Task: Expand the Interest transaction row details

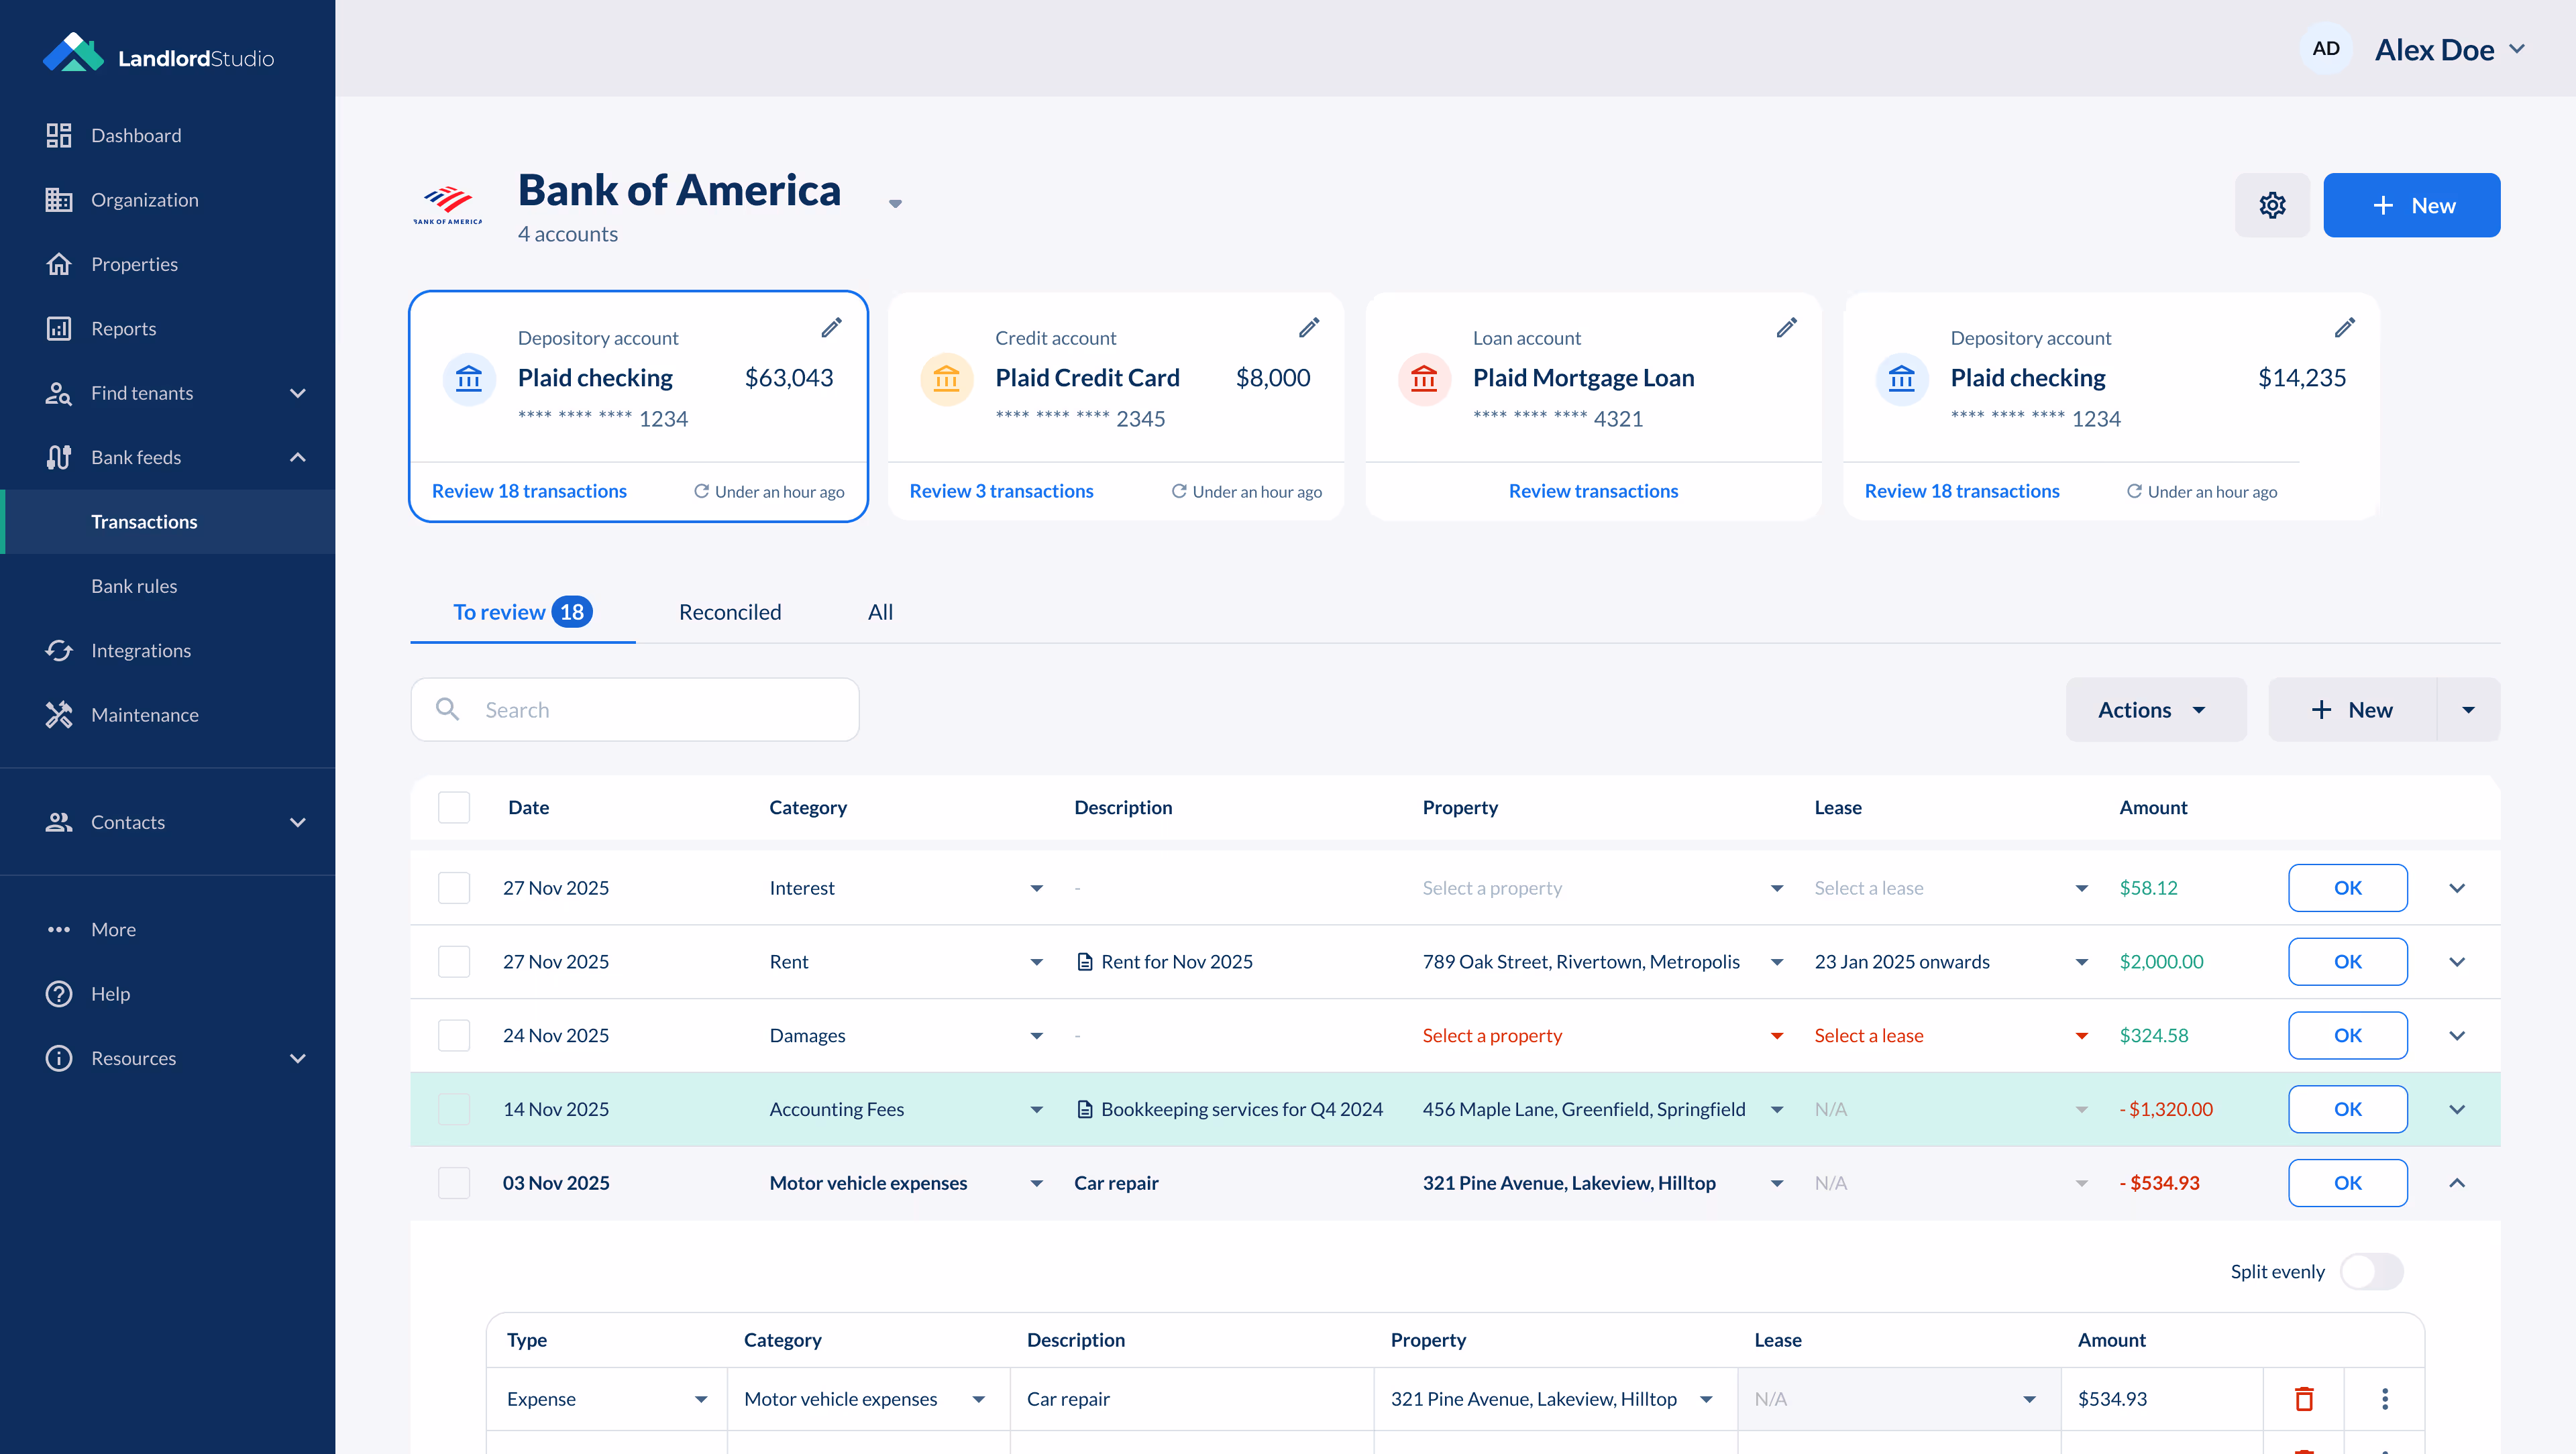Action: 2456,888
